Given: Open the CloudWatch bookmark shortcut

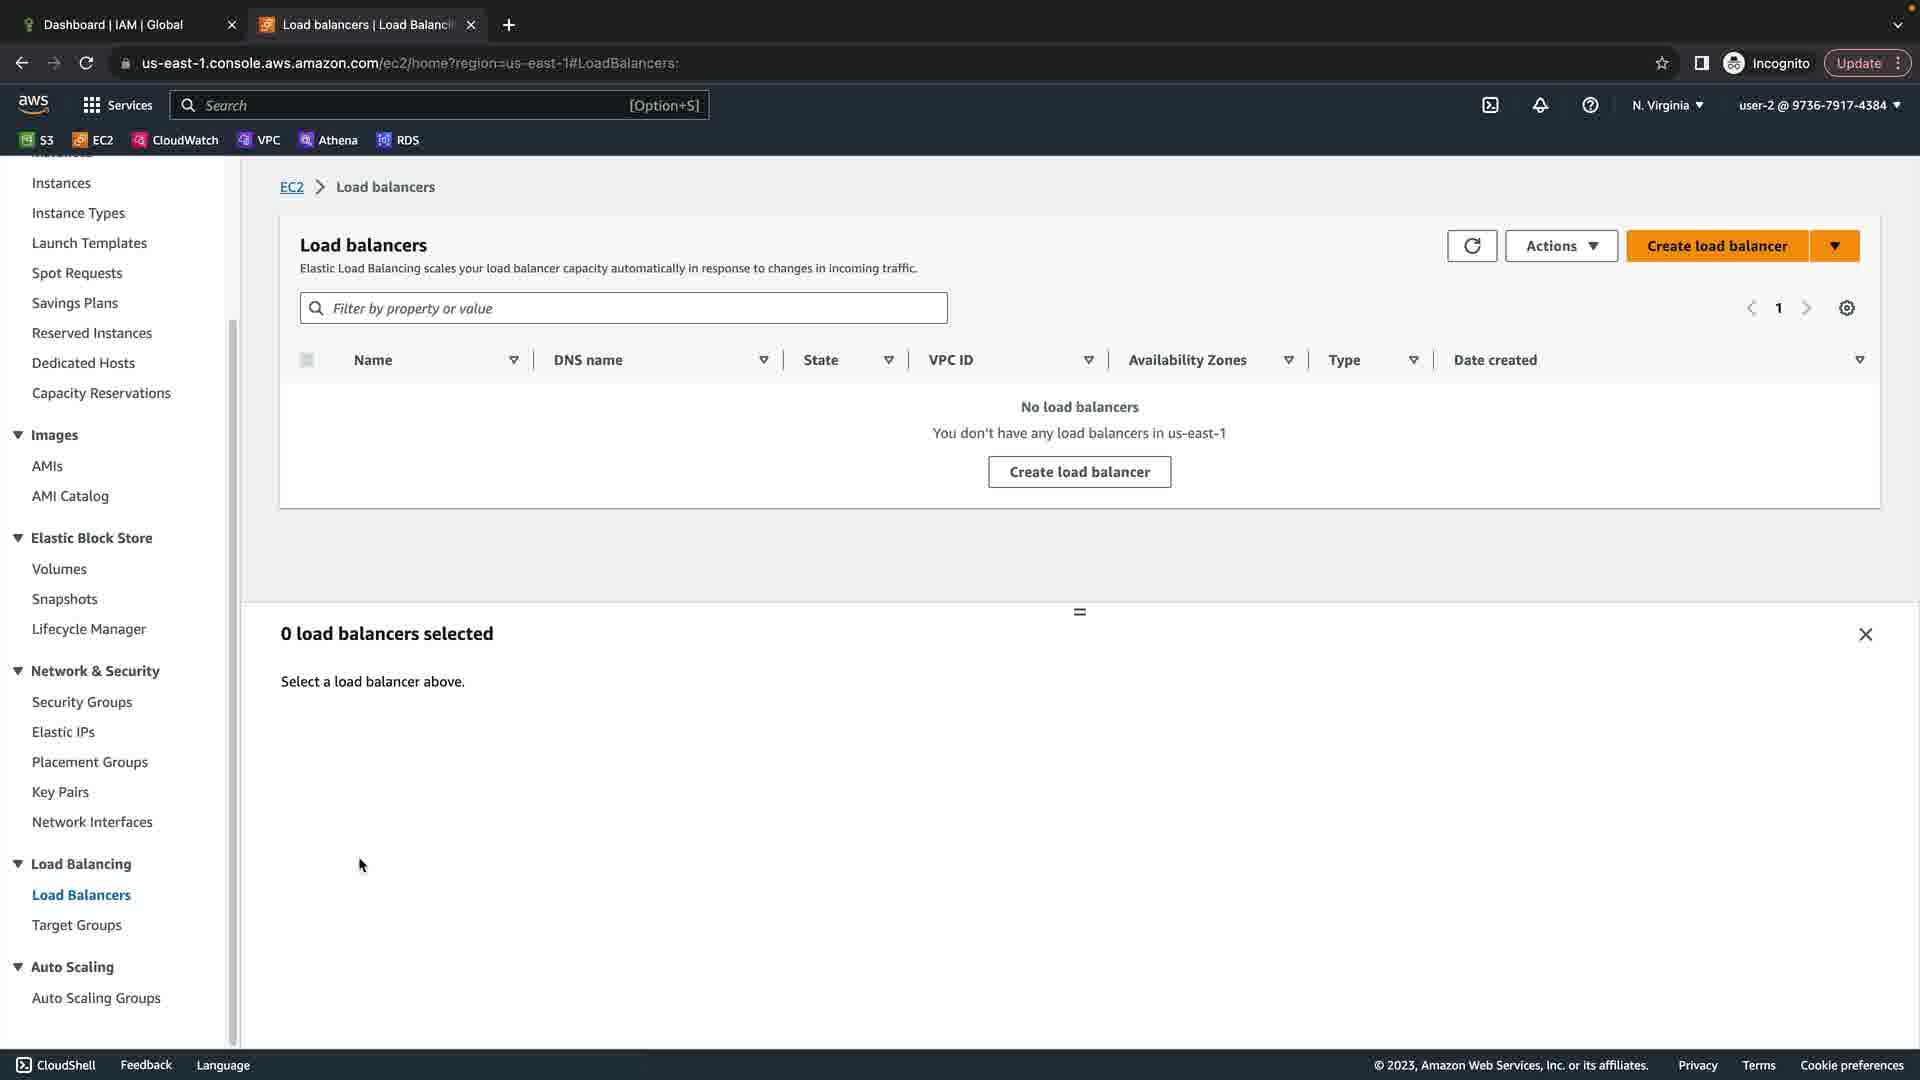Looking at the screenshot, I should (x=175, y=140).
